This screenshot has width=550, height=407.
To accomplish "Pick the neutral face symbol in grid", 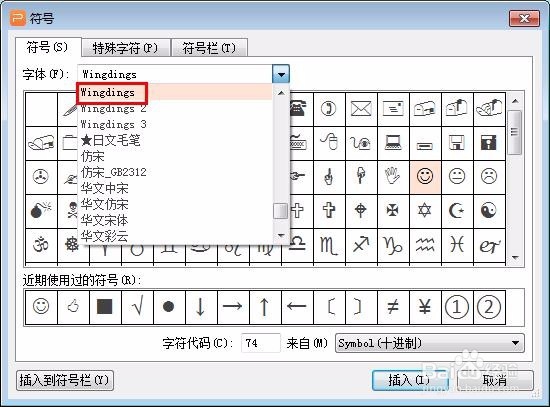I will click(x=457, y=176).
